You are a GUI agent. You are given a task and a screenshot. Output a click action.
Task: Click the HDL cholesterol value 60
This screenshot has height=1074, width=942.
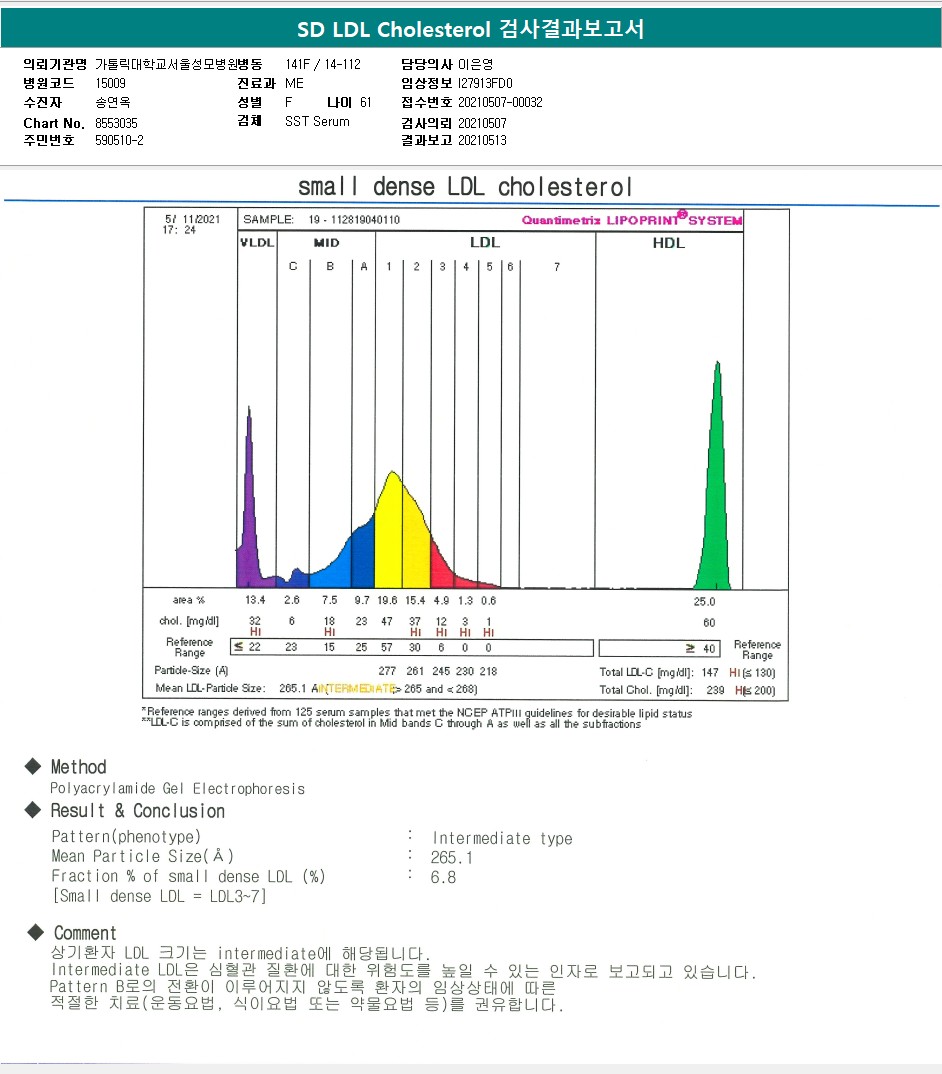pos(709,623)
